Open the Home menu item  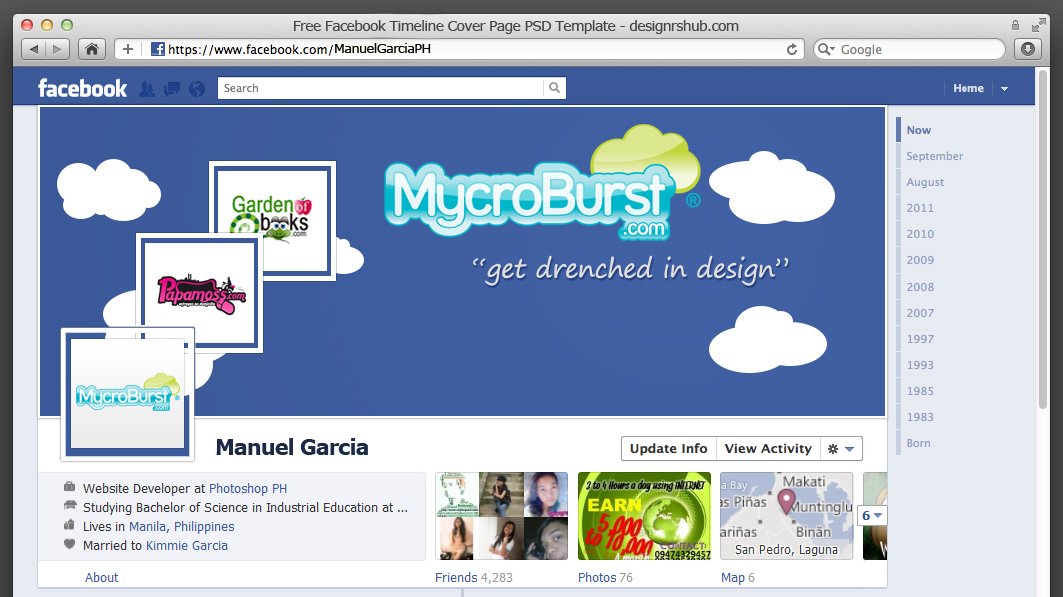click(968, 88)
